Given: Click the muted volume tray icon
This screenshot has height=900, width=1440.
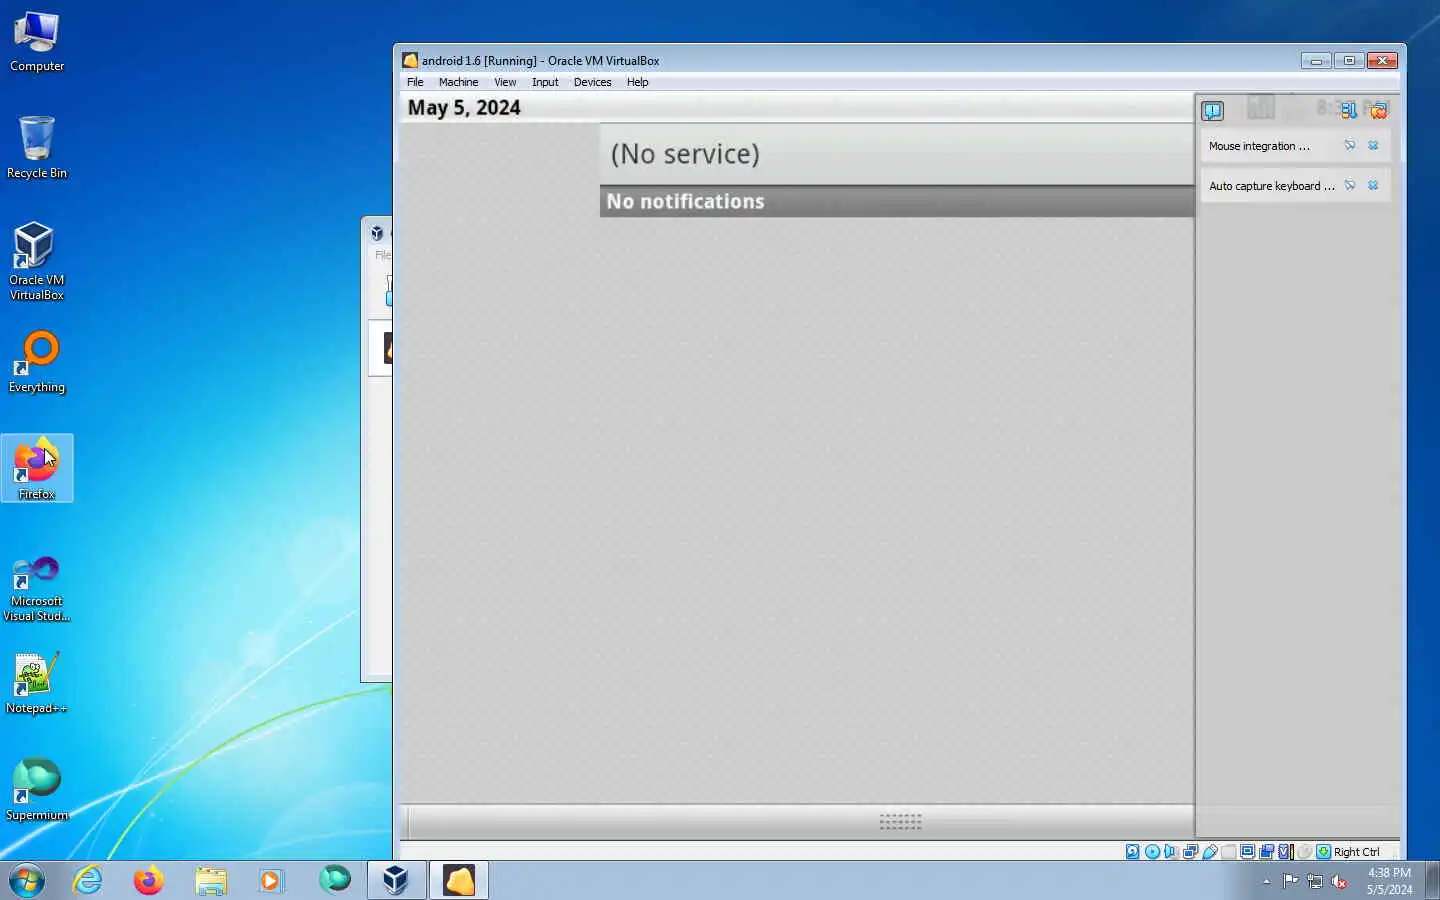Looking at the screenshot, I should (x=1340, y=881).
